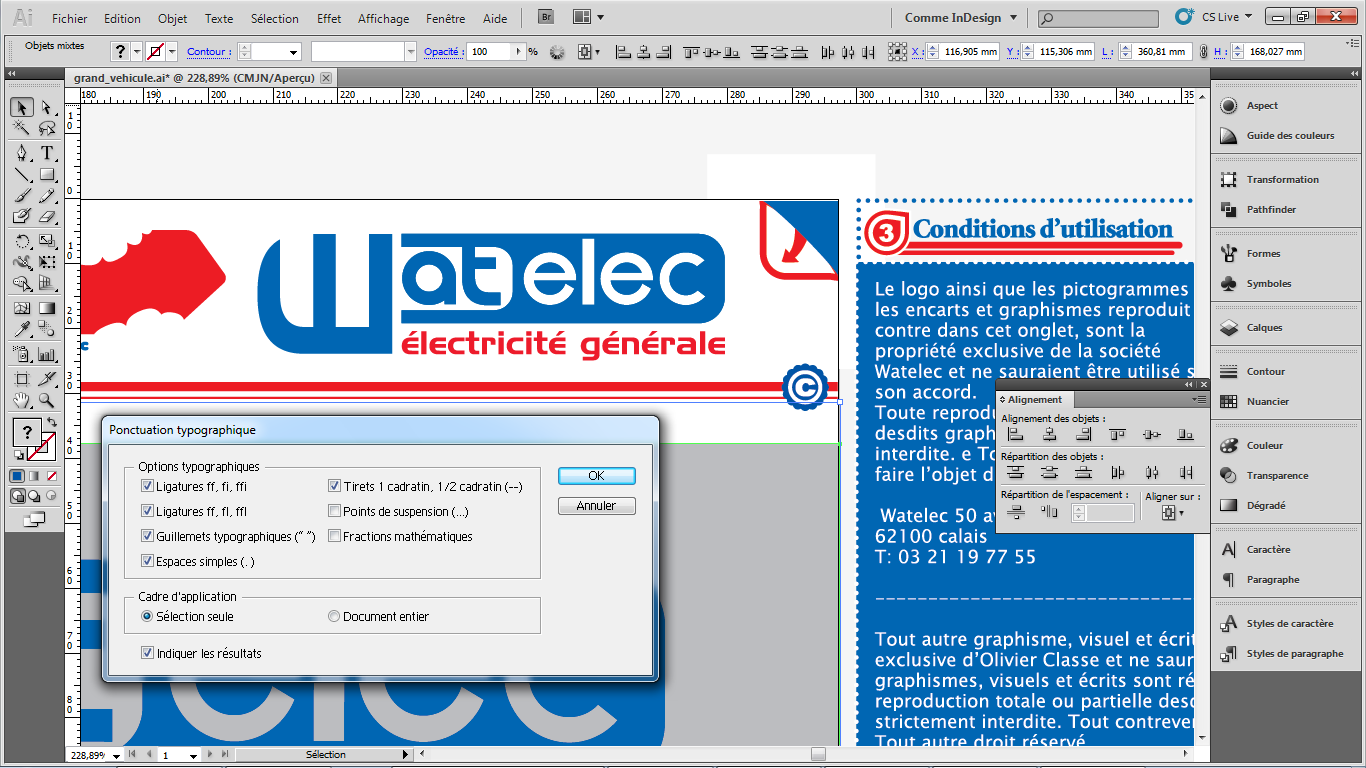The image size is (1366, 768).
Task: Open the fill color dropdown arrow in control bar
Action: (x=136, y=52)
